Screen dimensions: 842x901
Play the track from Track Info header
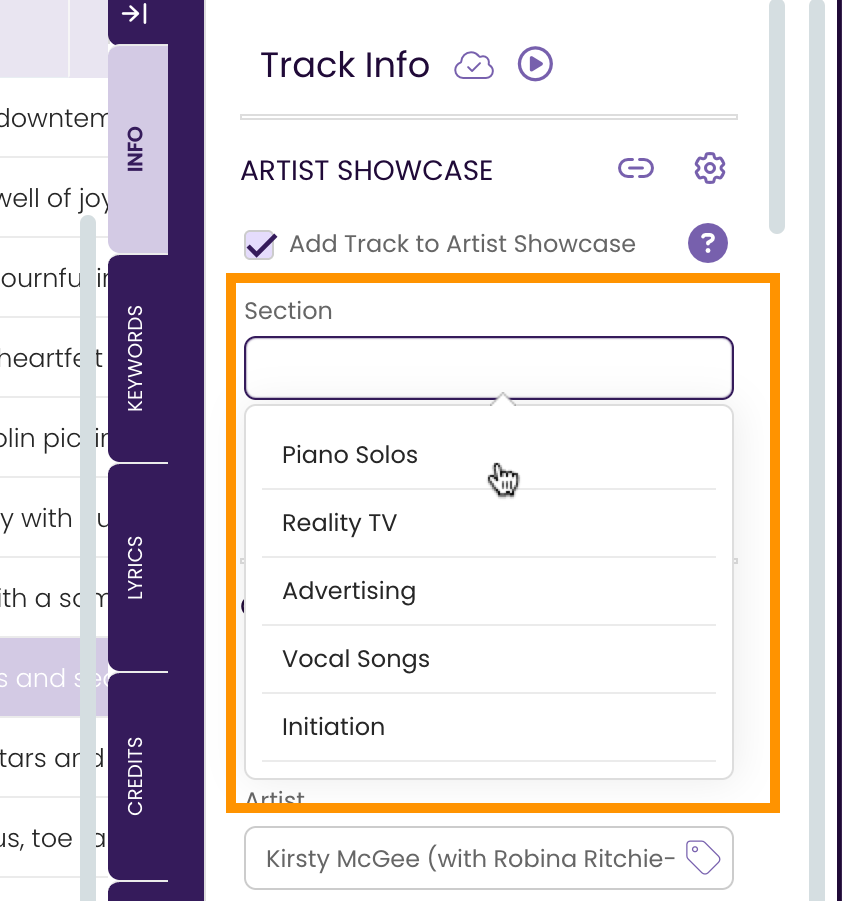coord(535,64)
